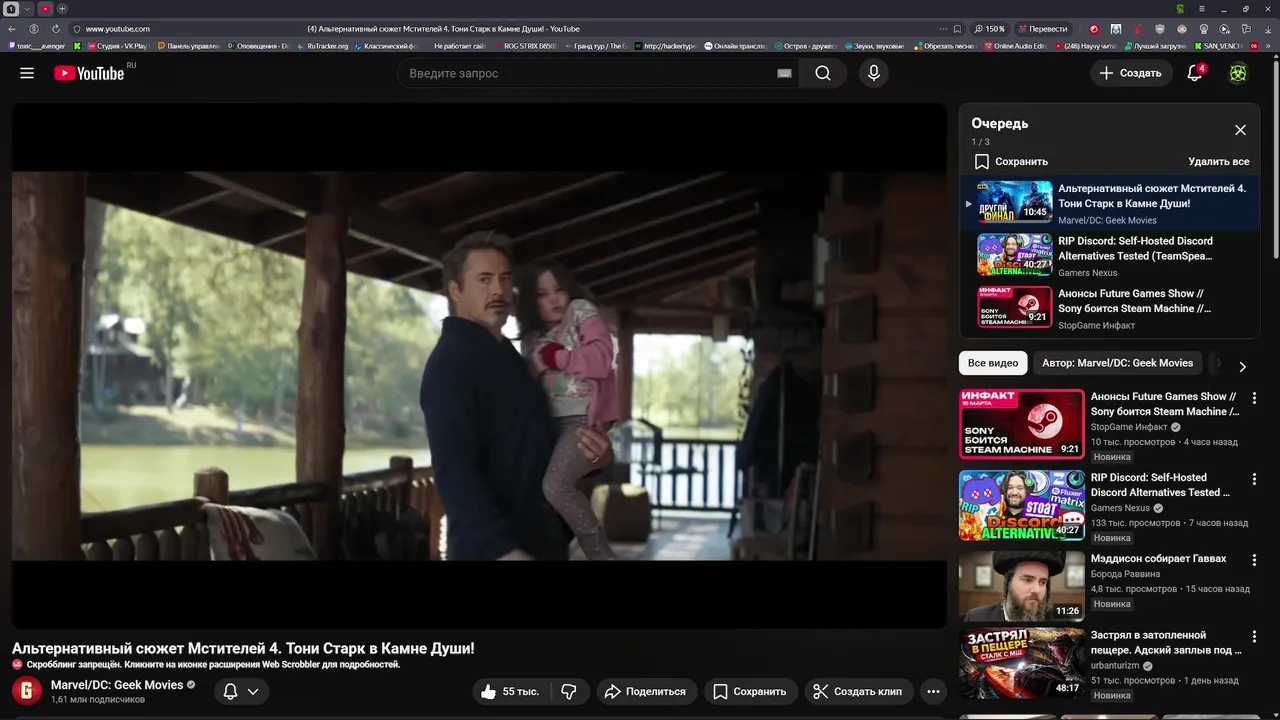This screenshot has height=720, width=1280.
Task: Open Борода Раввина channel link
Action: 1125,574
